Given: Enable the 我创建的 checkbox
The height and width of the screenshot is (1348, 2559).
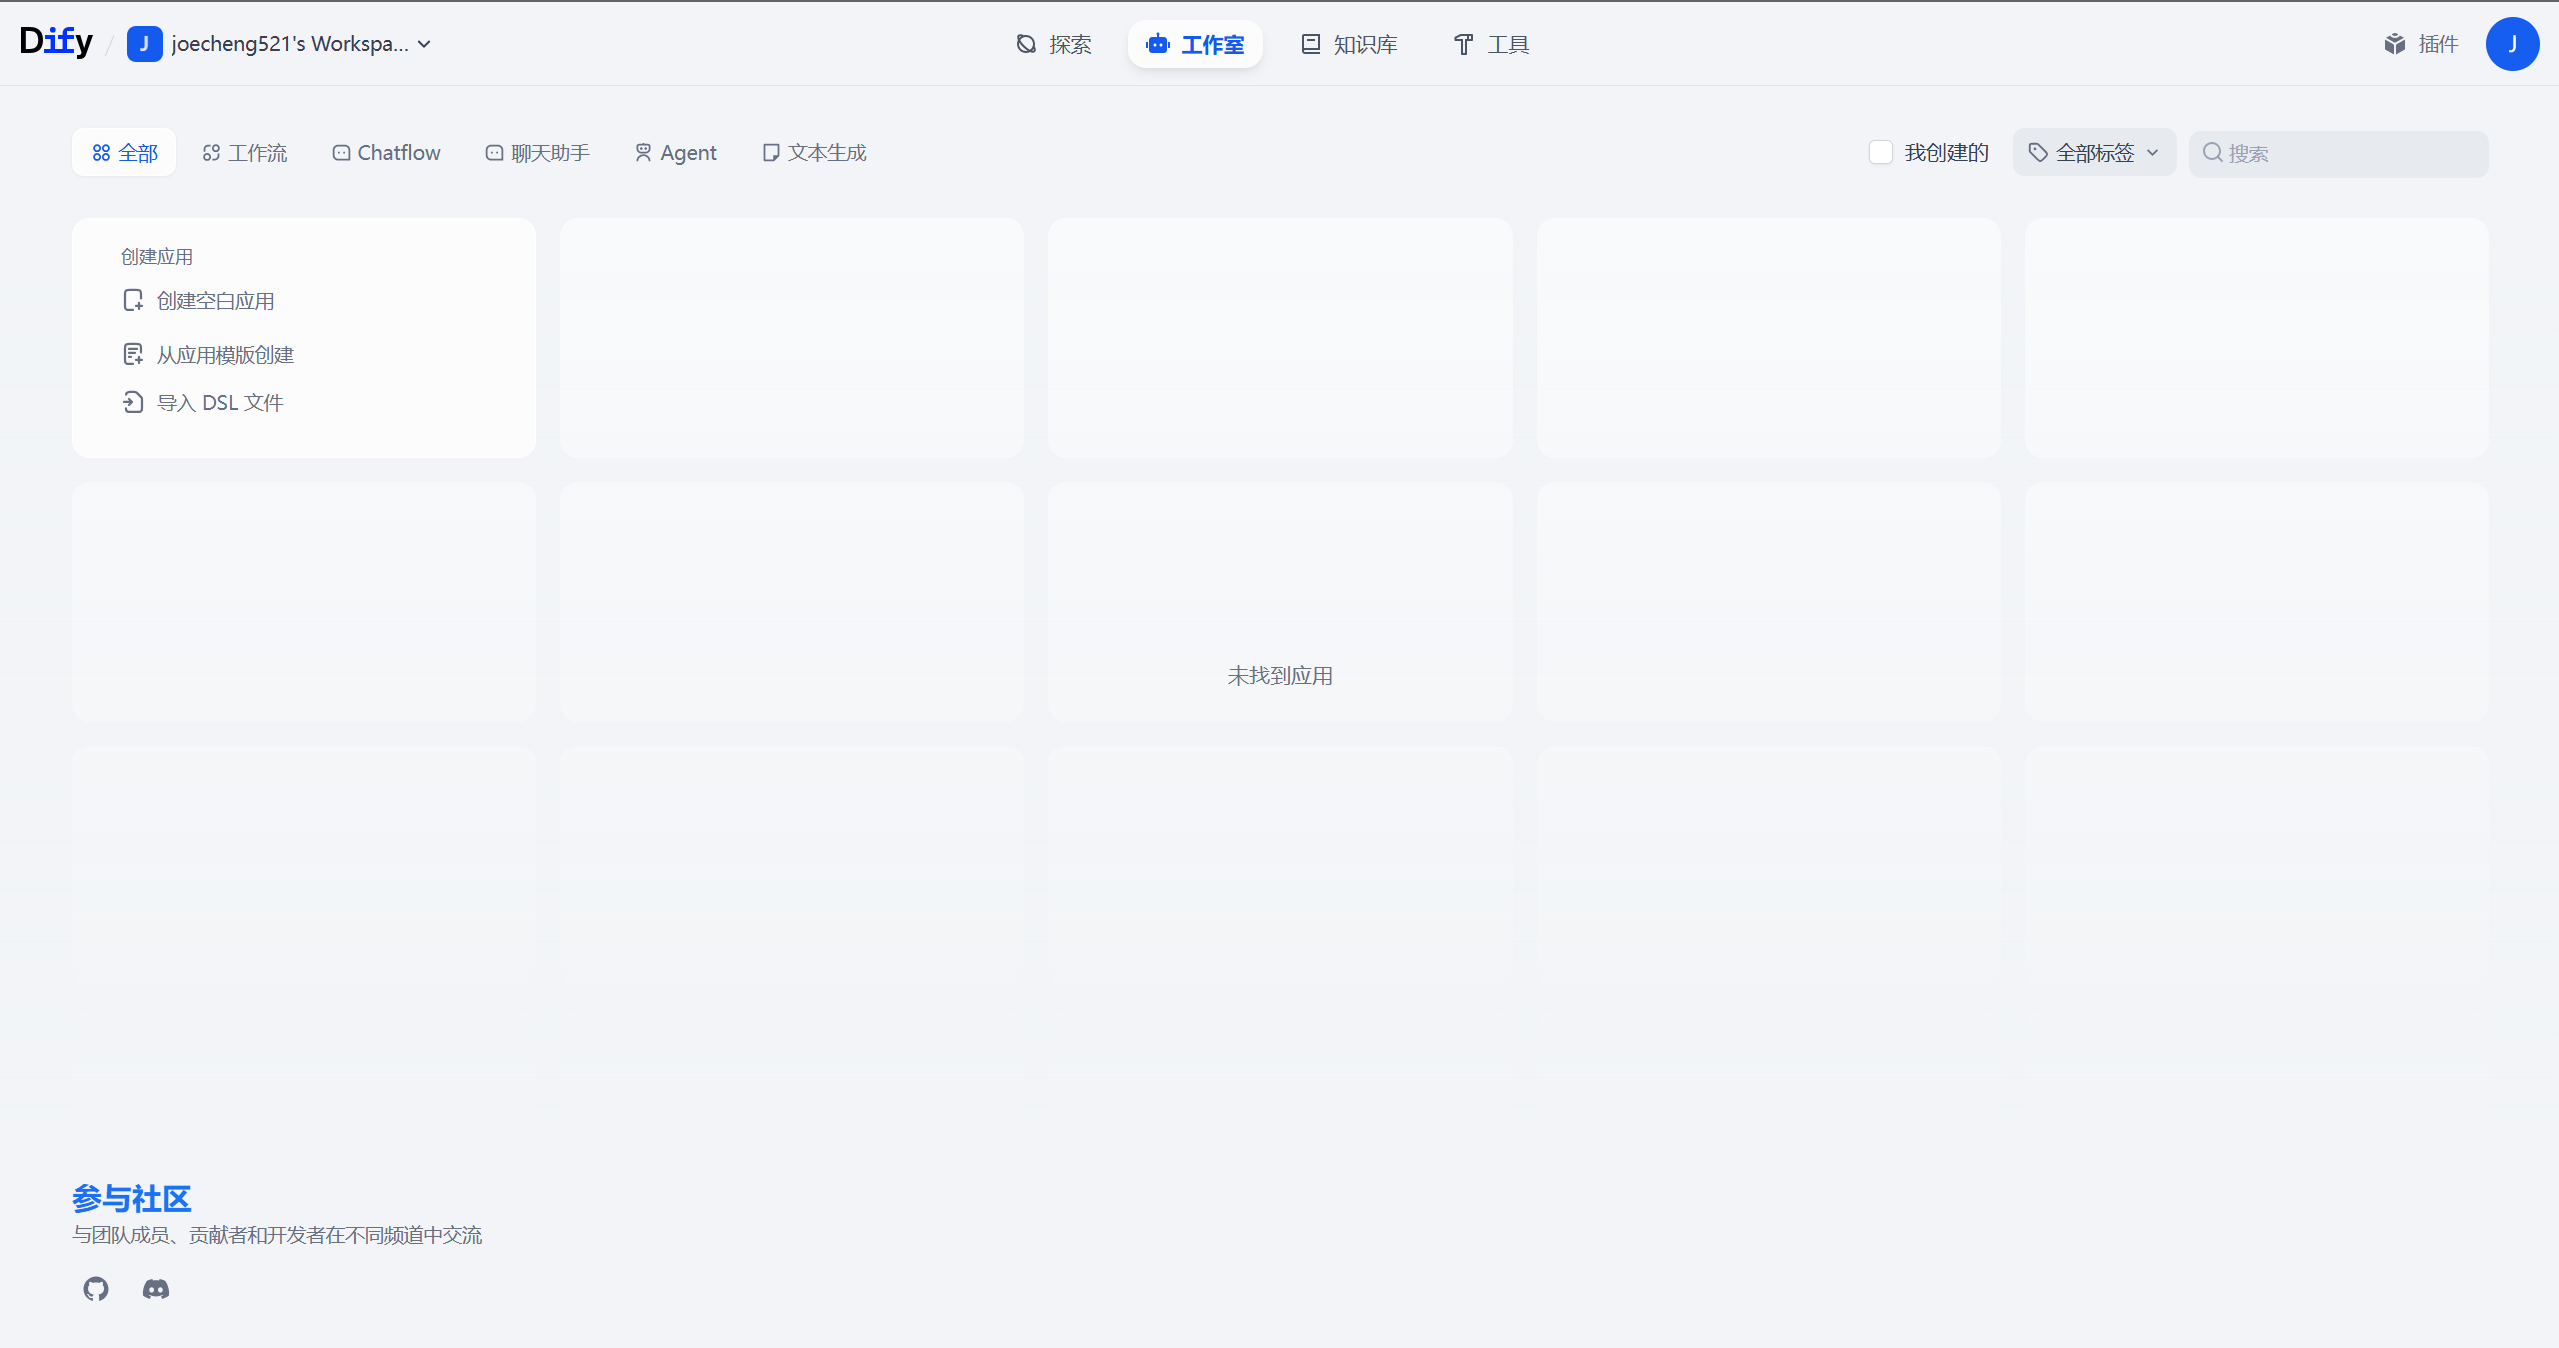Looking at the screenshot, I should pos(1880,152).
